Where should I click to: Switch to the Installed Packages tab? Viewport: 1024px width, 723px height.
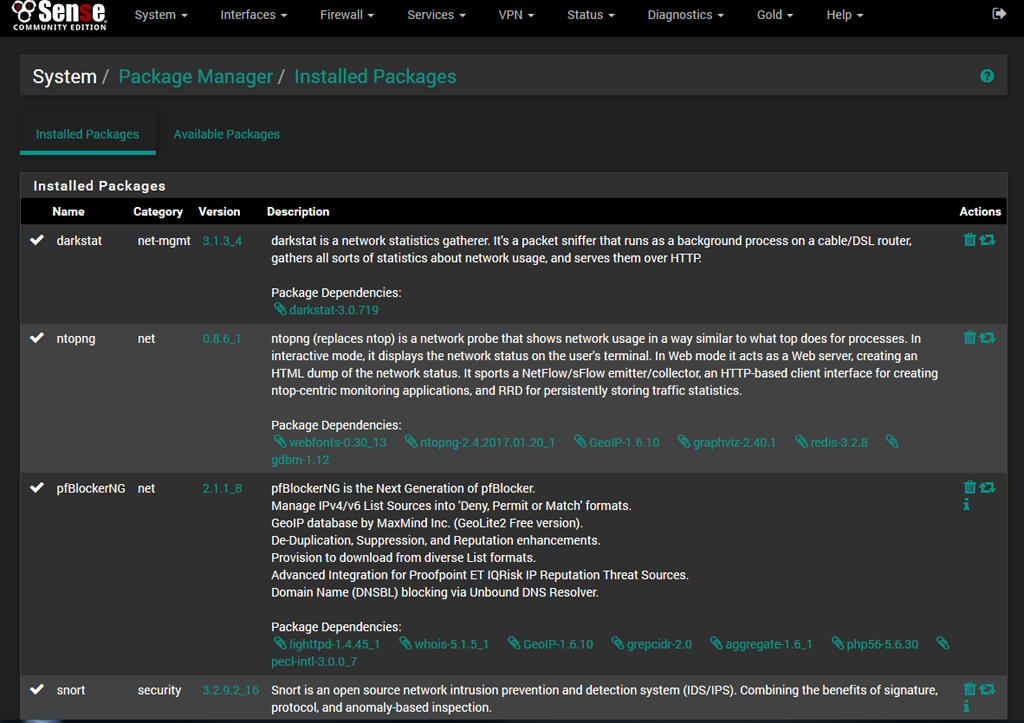88,134
